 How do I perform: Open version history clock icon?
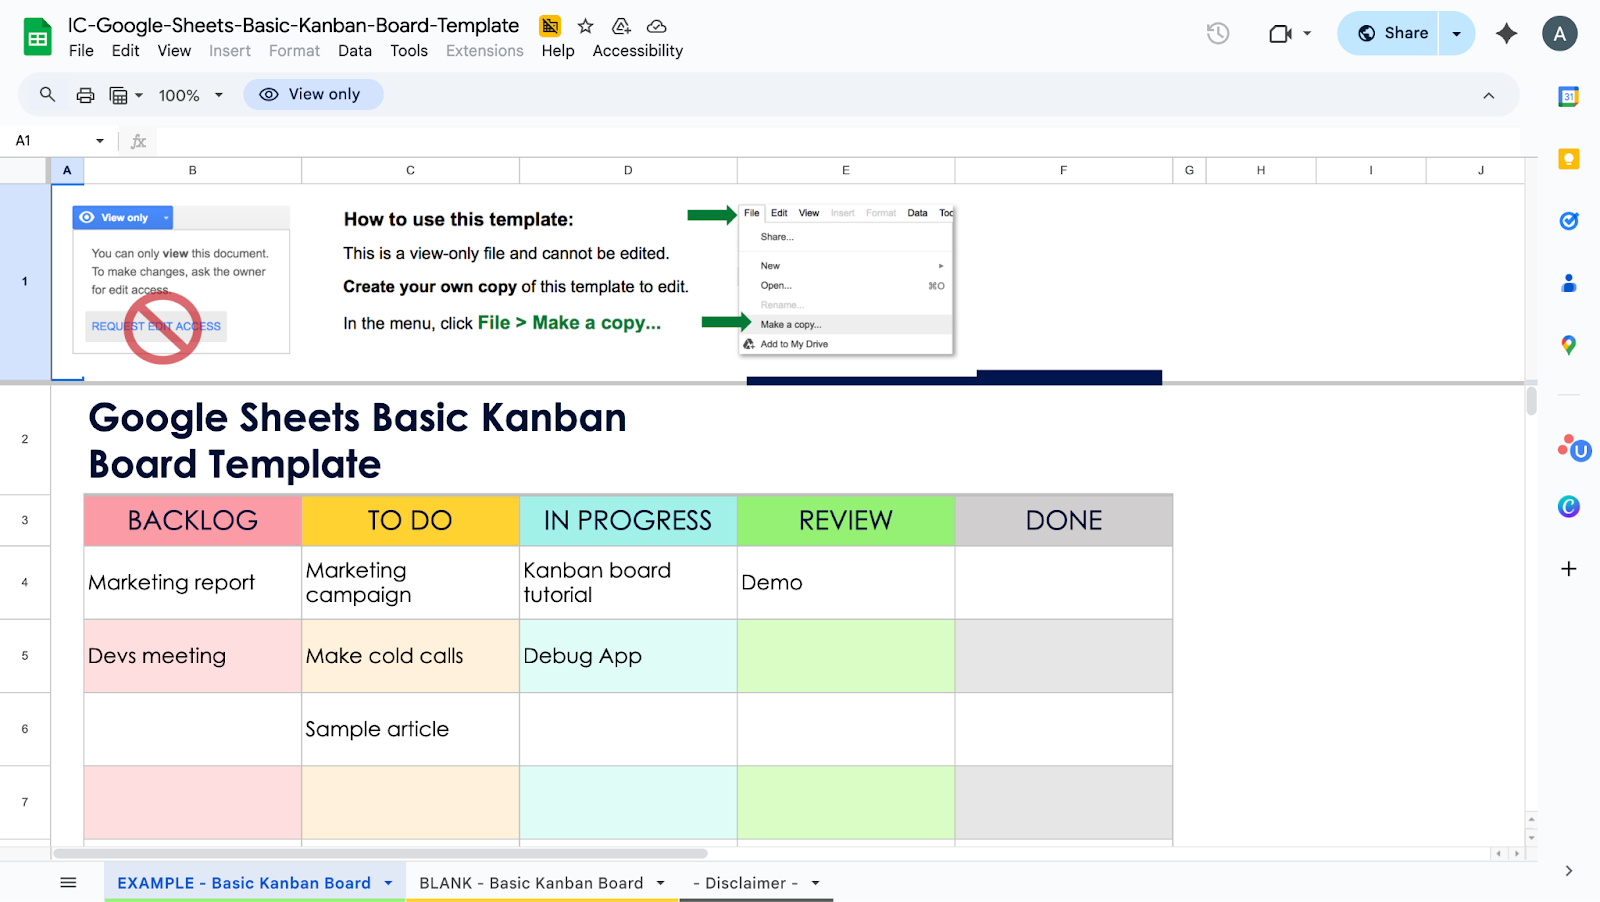point(1218,33)
